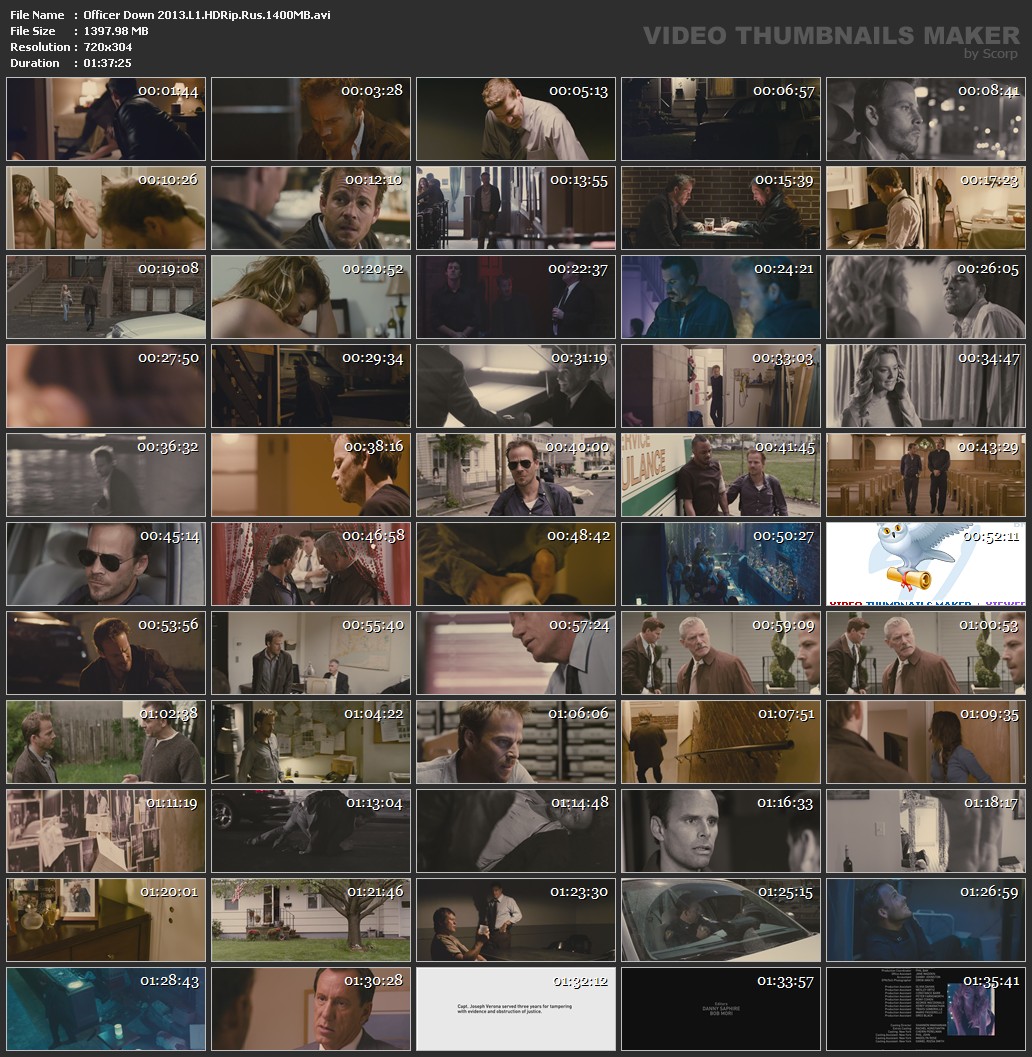The height and width of the screenshot is (1057, 1032).
Task: Click the timestamp label 00:40:00
Action: (577, 447)
